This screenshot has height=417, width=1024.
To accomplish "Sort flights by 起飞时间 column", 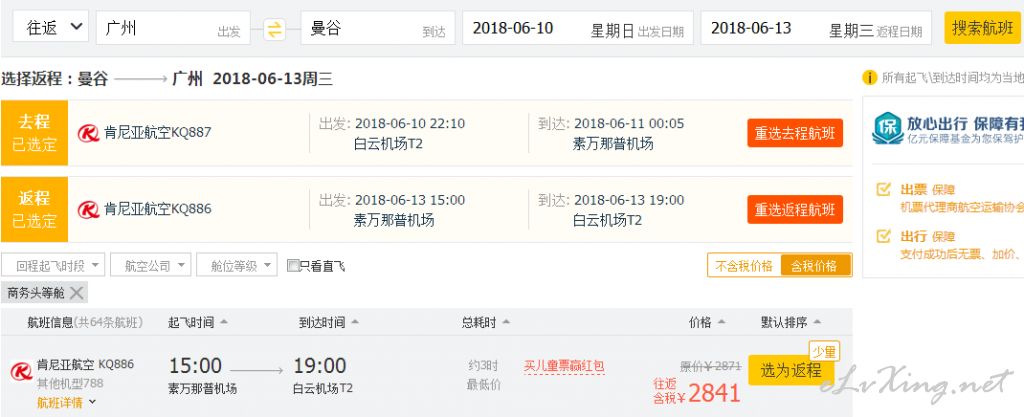I will (197, 322).
